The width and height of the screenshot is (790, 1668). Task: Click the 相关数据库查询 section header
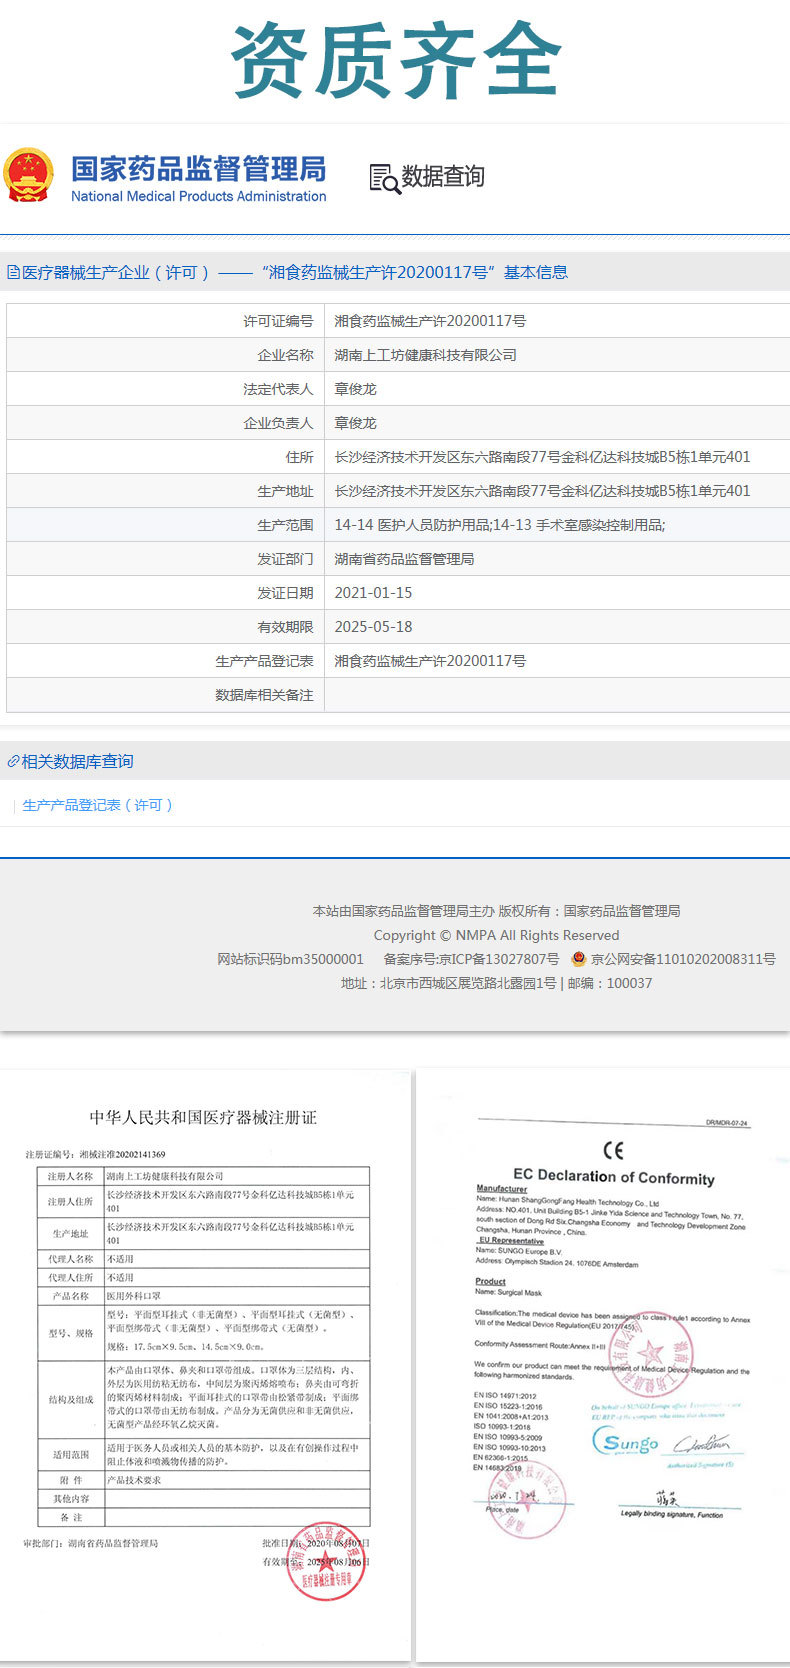pyautogui.click(x=77, y=761)
